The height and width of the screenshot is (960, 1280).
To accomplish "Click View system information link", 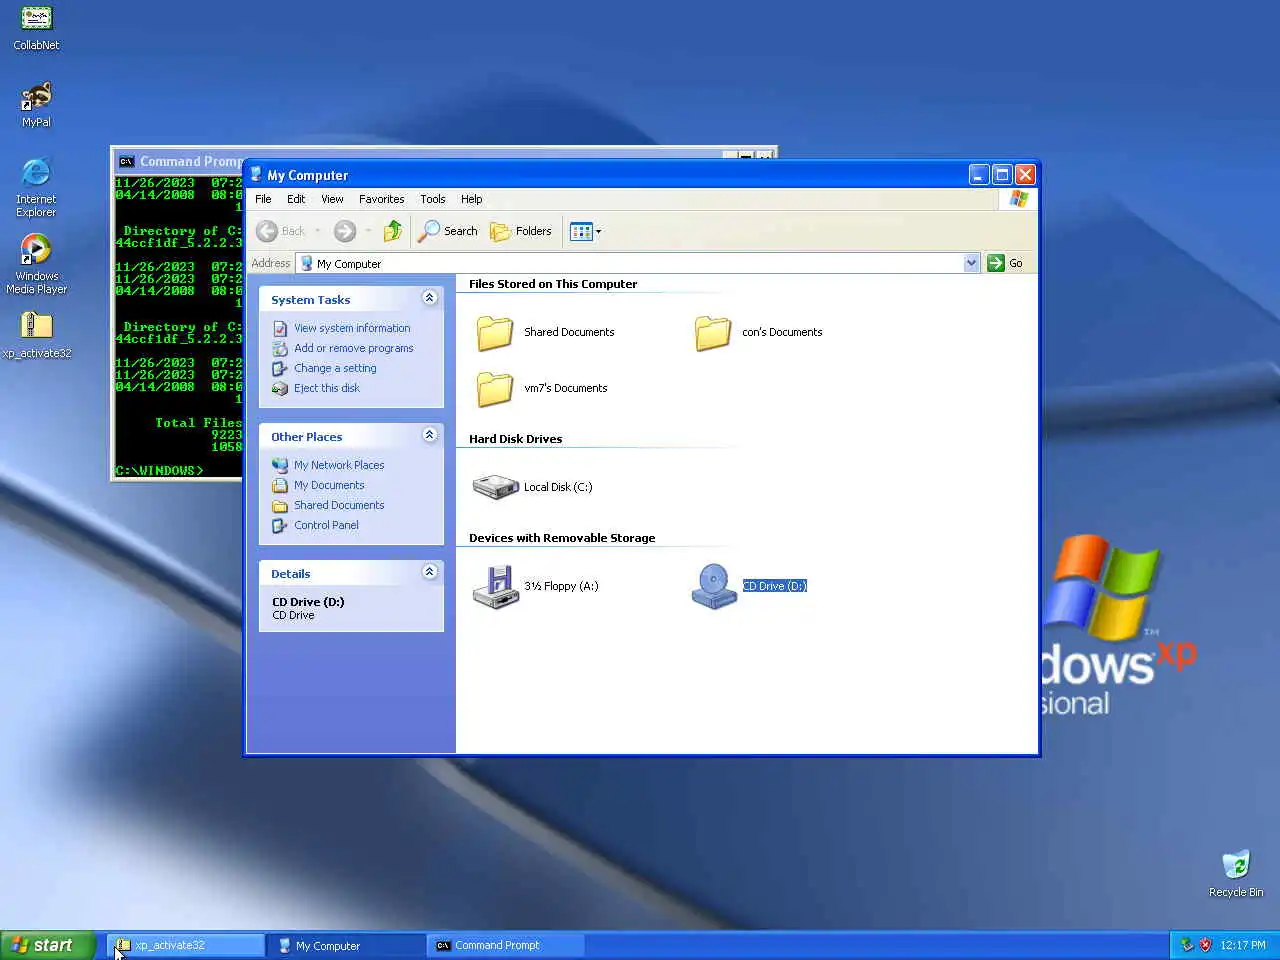I will coord(352,328).
